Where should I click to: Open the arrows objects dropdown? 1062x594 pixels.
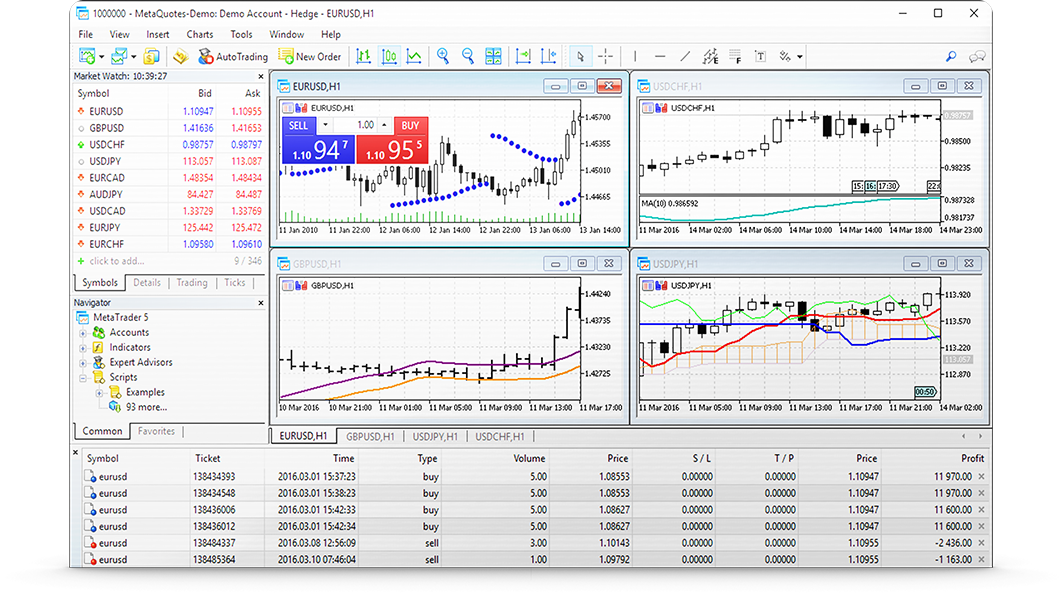800,57
